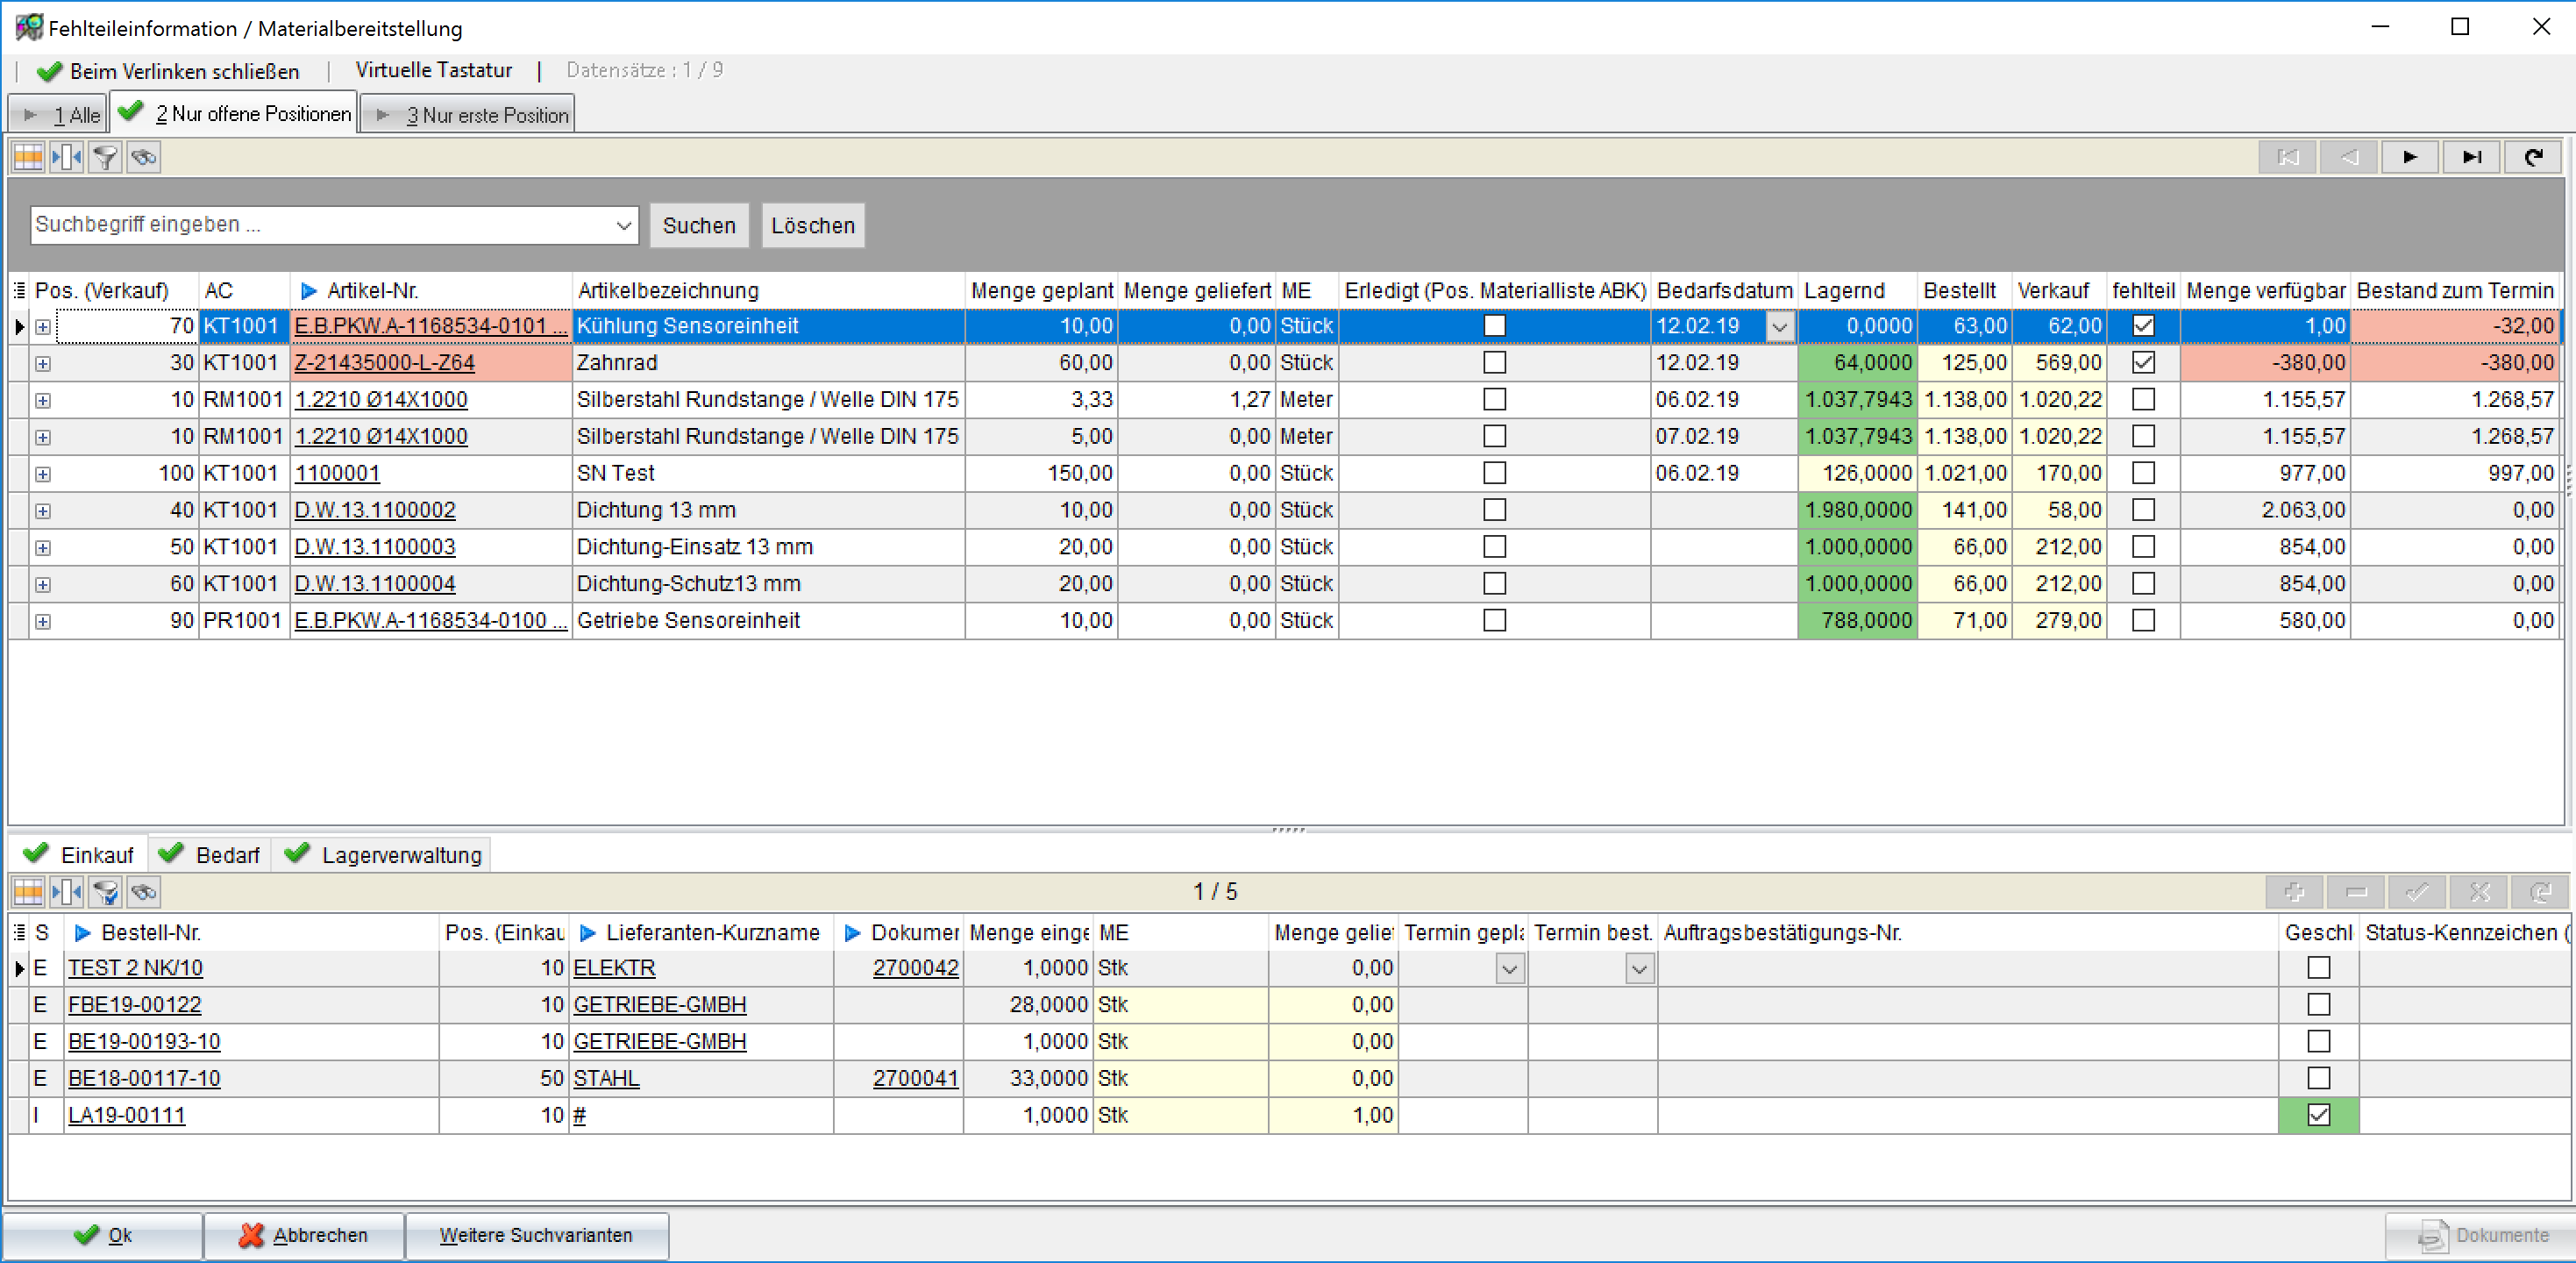Open Einkauf table column chooser icon
This screenshot has width=2576, height=1263.
(19, 932)
